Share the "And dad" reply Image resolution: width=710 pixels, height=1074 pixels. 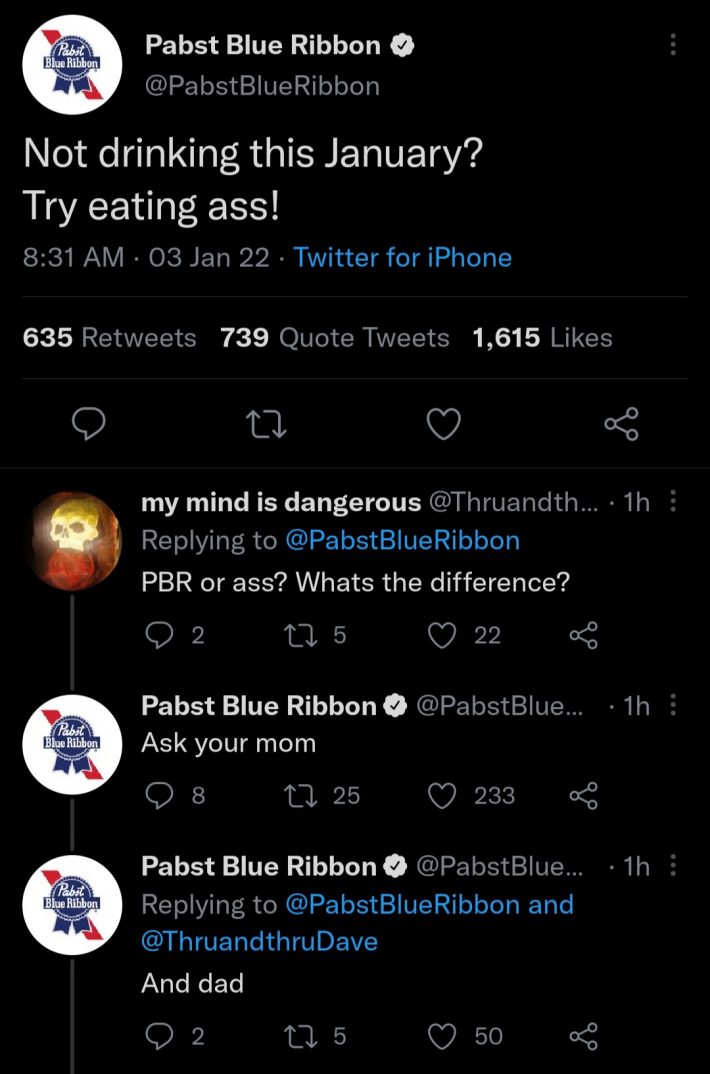[x=582, y=1036]
